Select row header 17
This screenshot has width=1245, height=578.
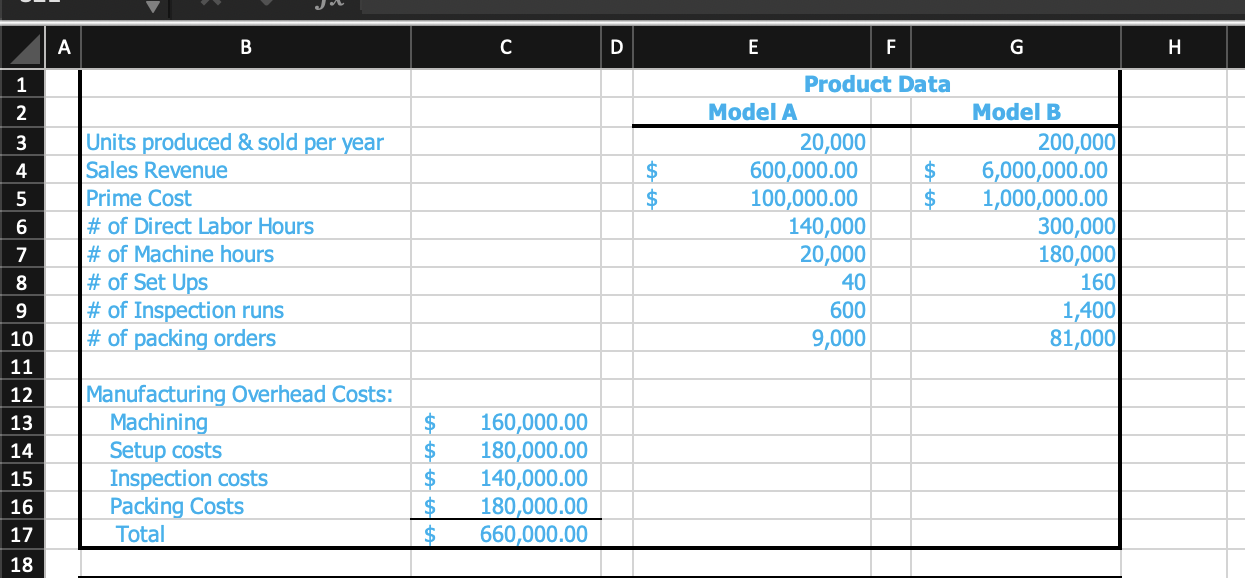tap(22, 534)
